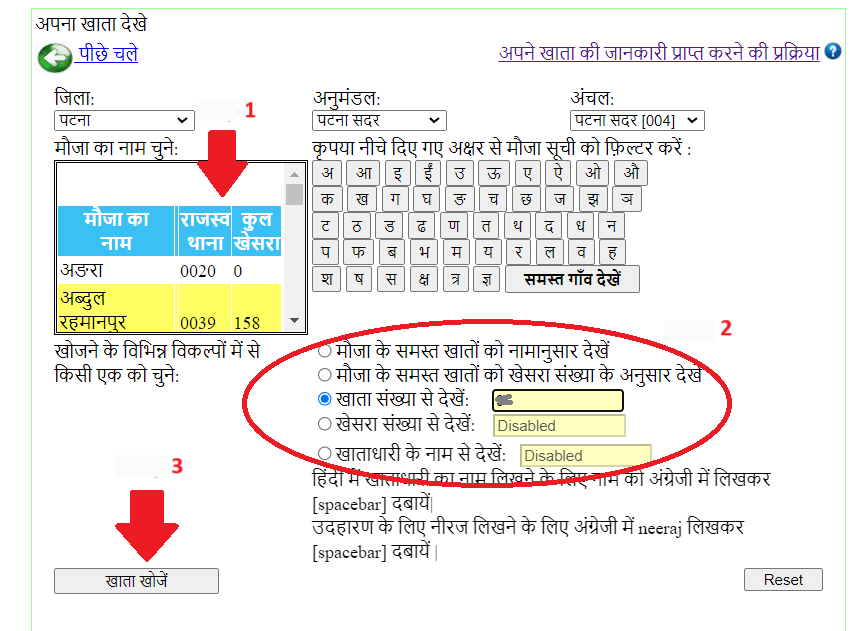Filter mauja list by letter ध
This screenshot has width=868, height=631.
580,225
